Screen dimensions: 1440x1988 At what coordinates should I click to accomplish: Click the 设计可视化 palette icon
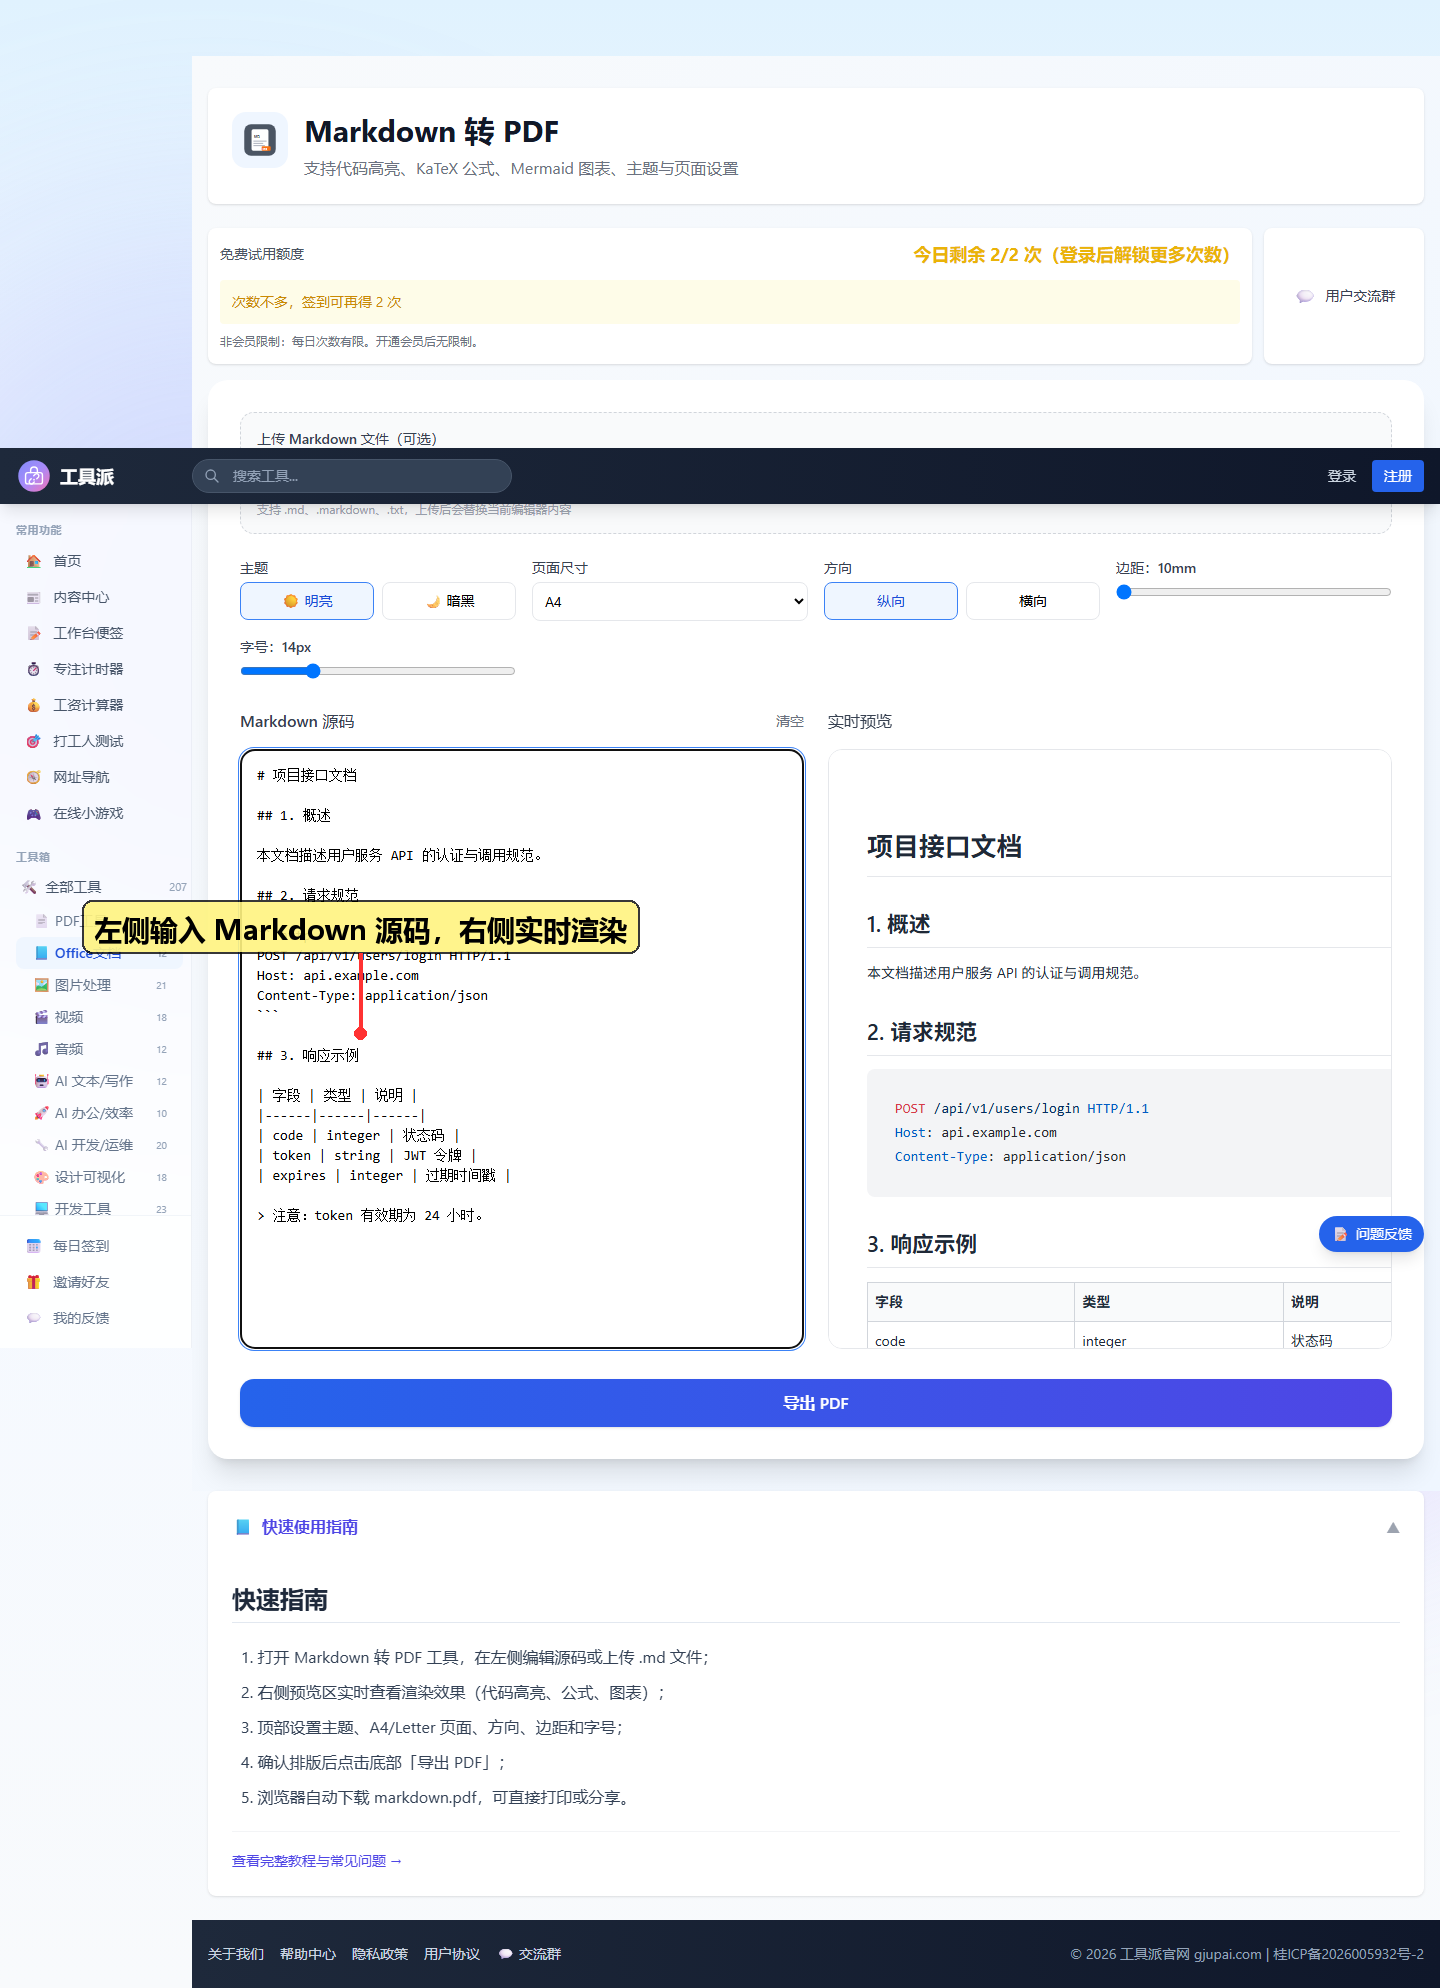pos(42,1177)
